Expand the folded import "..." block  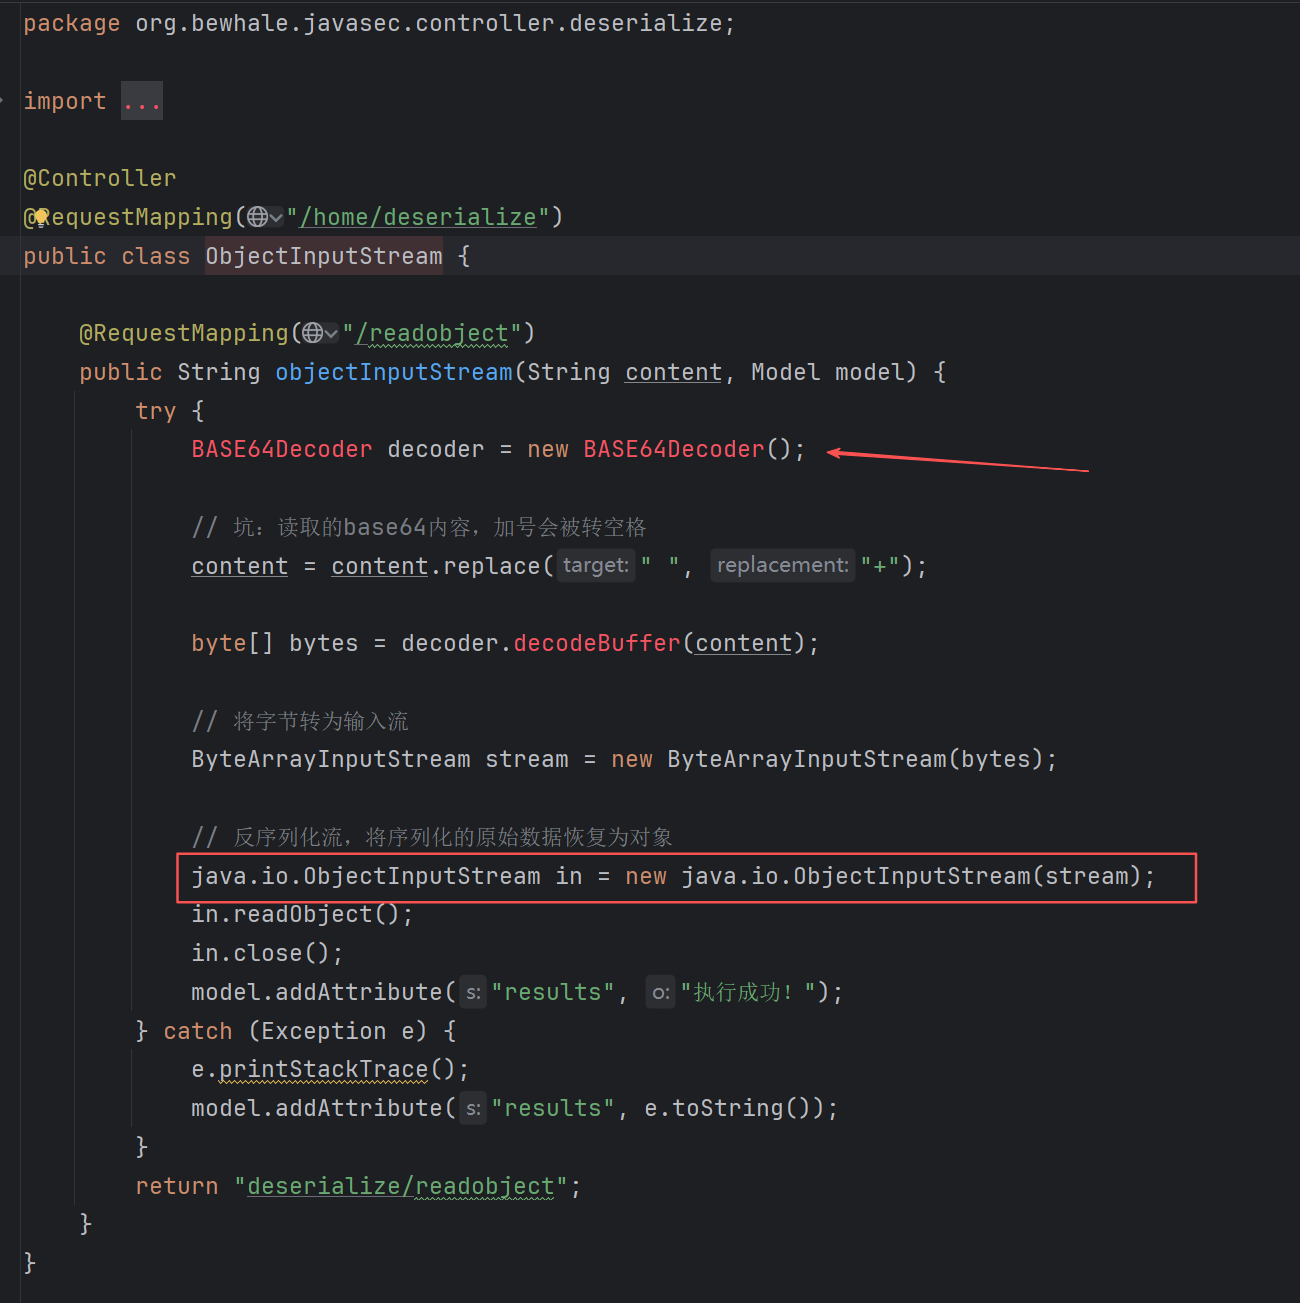(142, 101)
